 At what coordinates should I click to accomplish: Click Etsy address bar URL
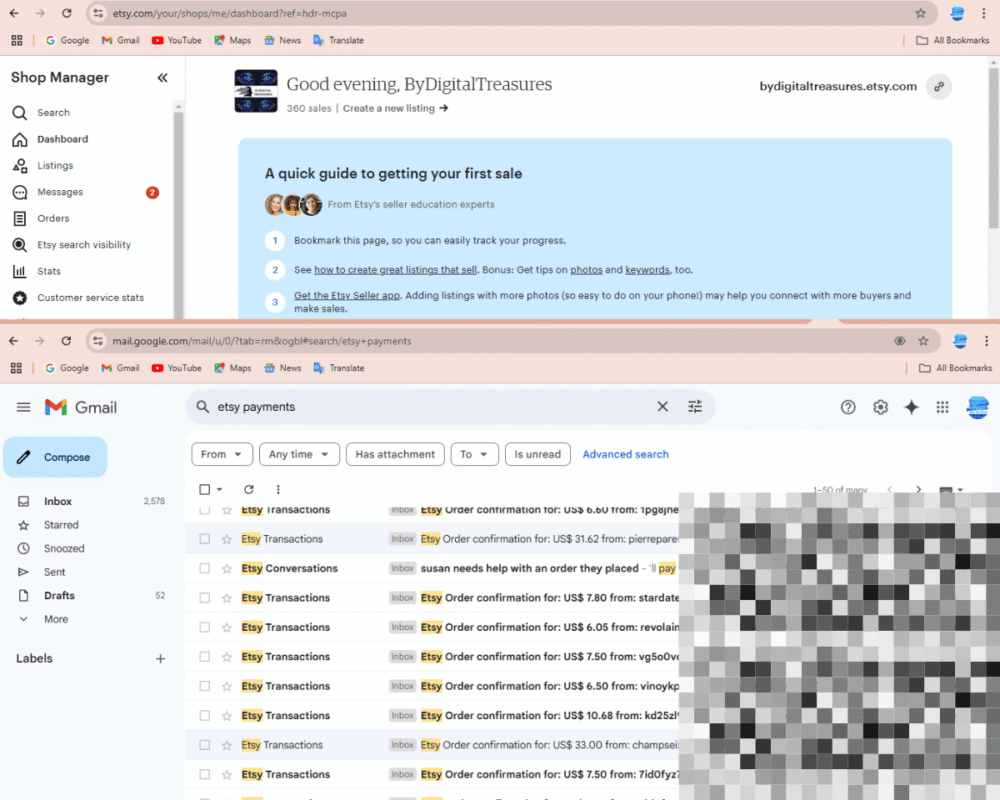pos(230,13)
